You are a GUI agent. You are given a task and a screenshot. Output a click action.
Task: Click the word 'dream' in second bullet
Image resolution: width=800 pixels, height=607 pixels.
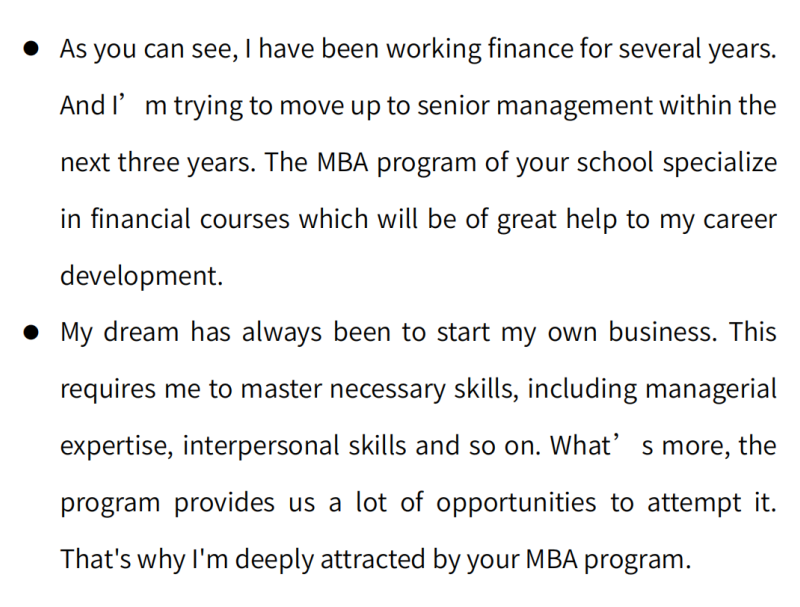pos(141,332)
